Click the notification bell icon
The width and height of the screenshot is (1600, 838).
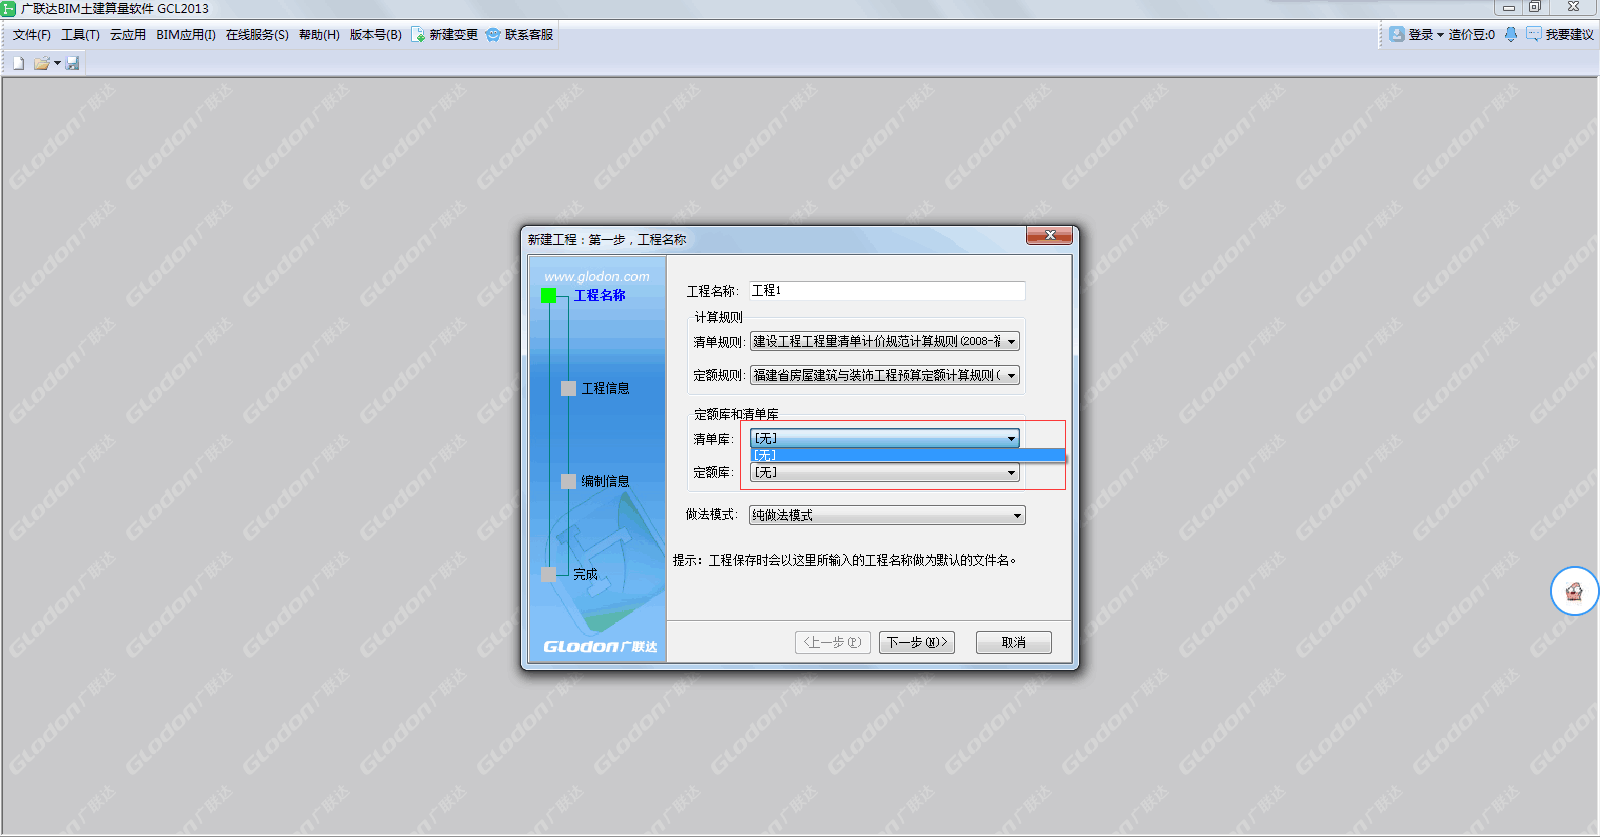pyautogui.click(x=1511, y=34)
